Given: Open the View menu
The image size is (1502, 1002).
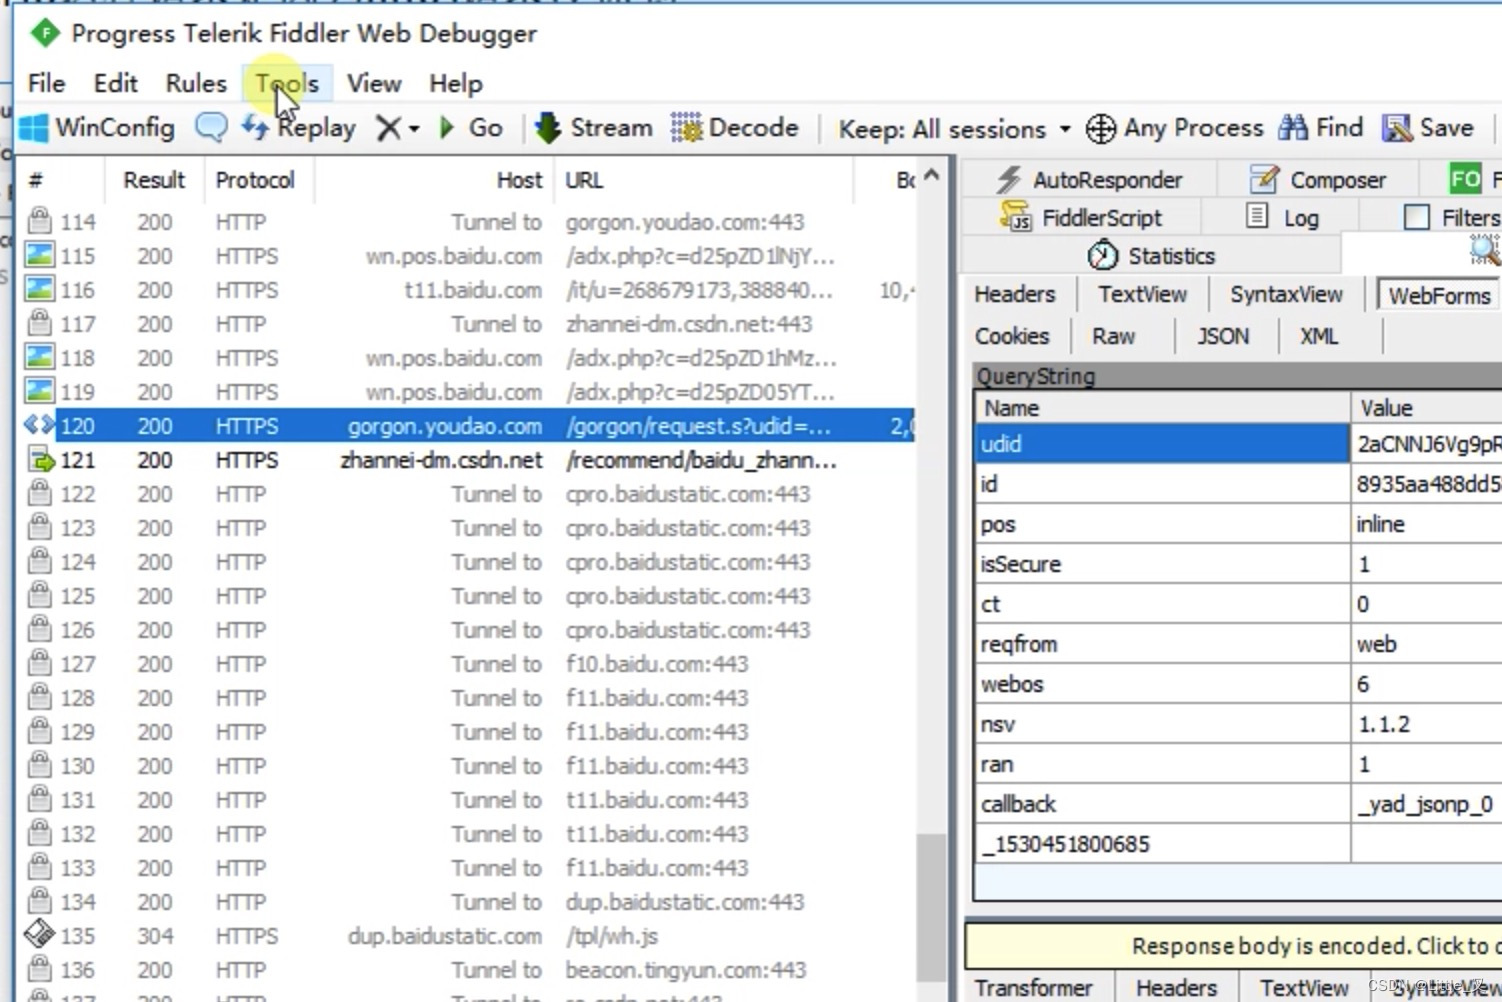Looking at the screenshot, I should pos(374,83).
